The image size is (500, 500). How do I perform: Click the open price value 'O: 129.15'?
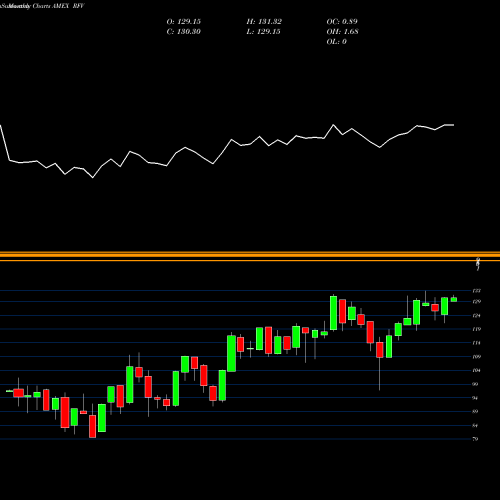[183, 22]
